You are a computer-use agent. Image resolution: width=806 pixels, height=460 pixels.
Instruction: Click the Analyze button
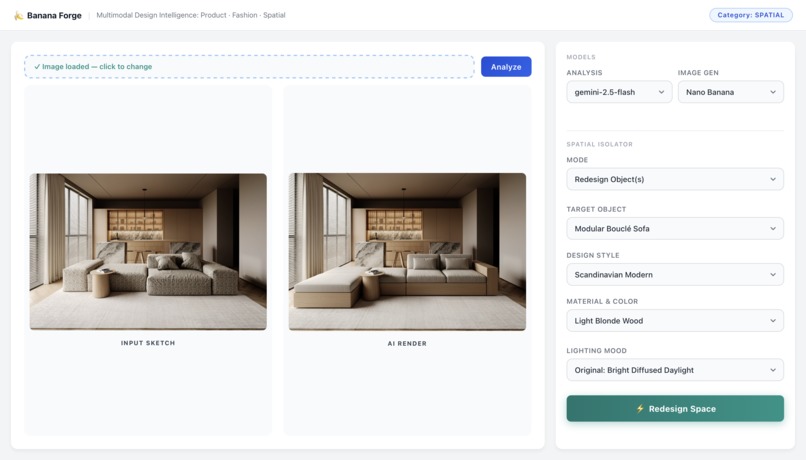[506, 67]
